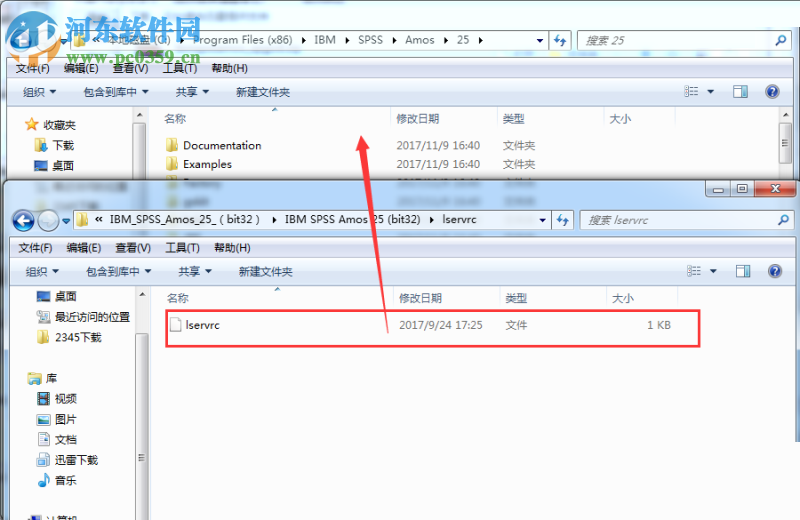Expand 包含到库中 dropdown in lservrc window

tap(118, 271)
